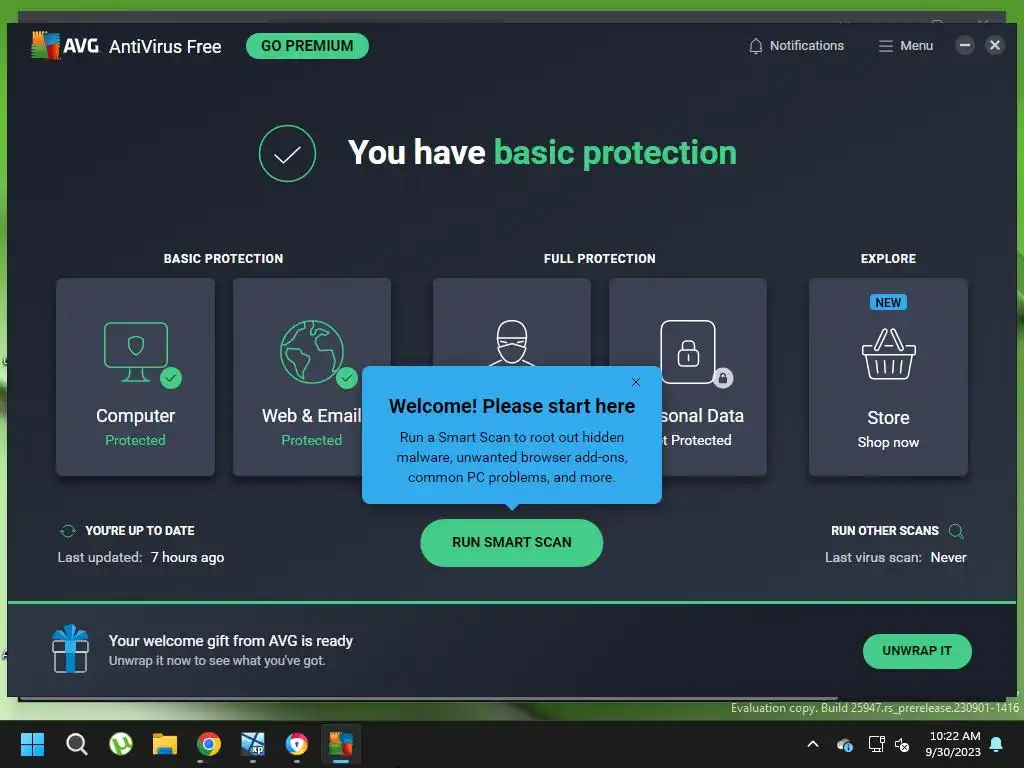Viewport: 1024px width, 768px height.
Task: Open Google Chrome from taskbar
Action: 209,744
